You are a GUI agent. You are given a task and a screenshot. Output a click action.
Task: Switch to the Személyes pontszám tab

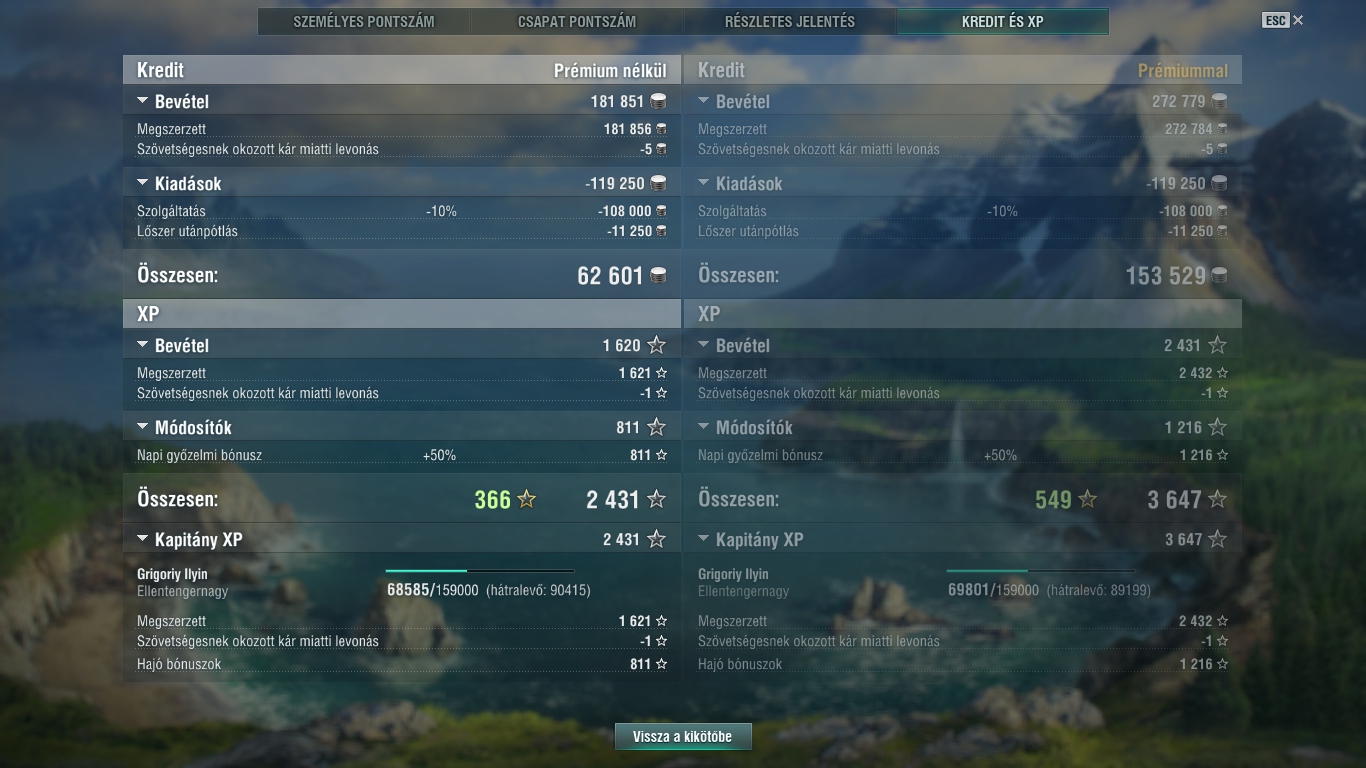point(364,21)
